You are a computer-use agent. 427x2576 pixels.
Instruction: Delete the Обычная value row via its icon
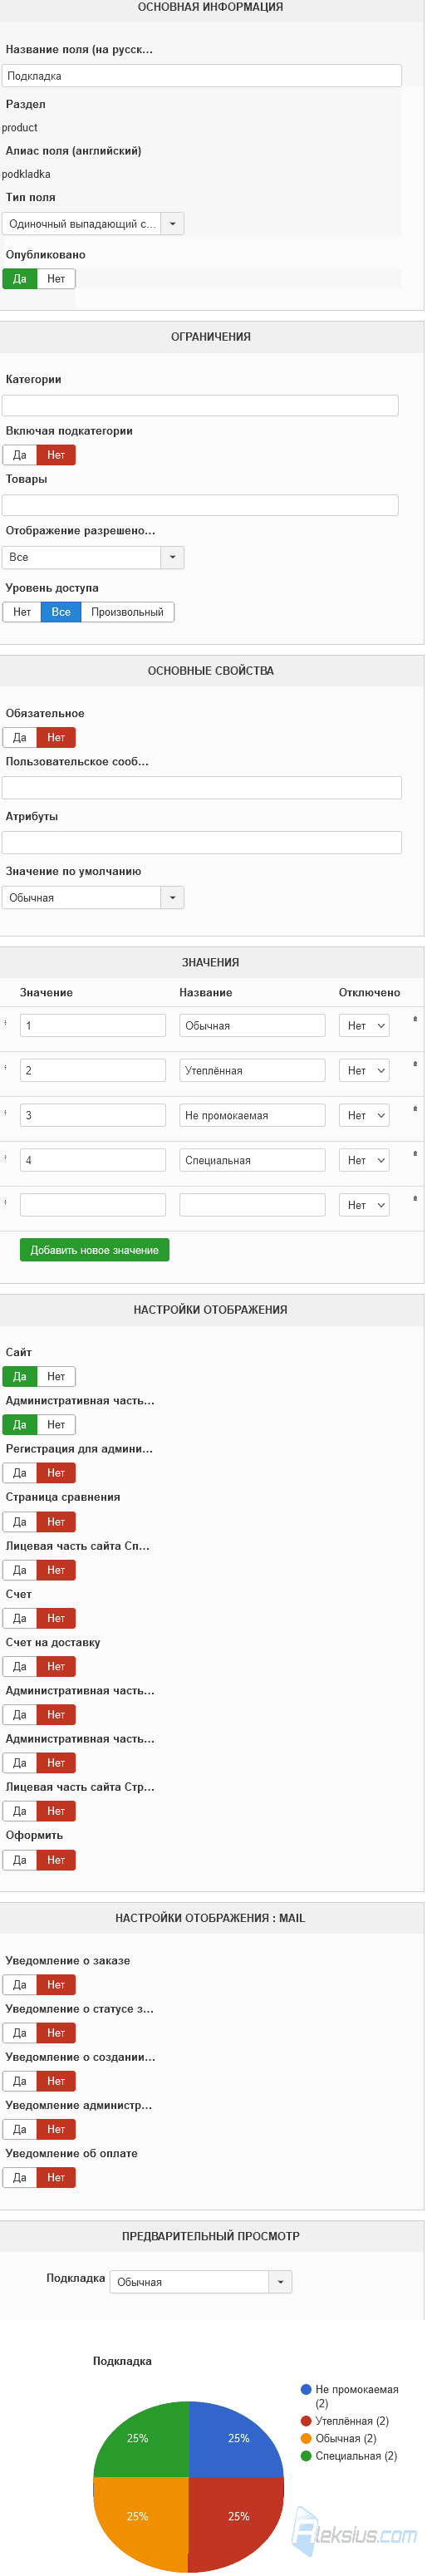(x=415, y=1019)
